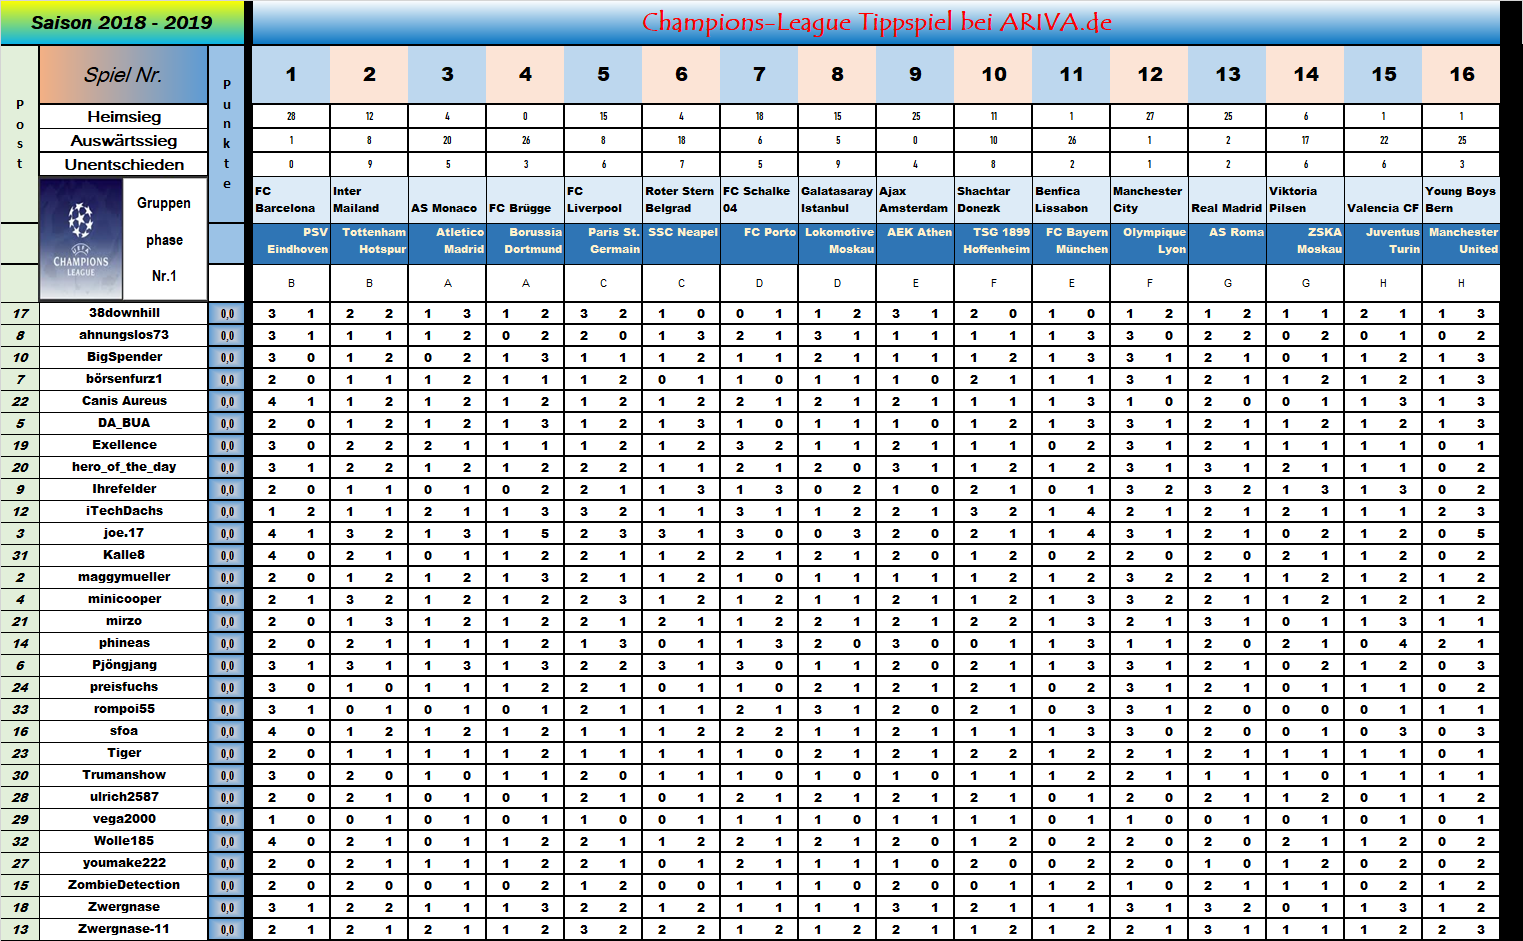Viewport: 1523px width, 941px height.
Task: Click the 'Unentschieden' row label
Action: 123,165
